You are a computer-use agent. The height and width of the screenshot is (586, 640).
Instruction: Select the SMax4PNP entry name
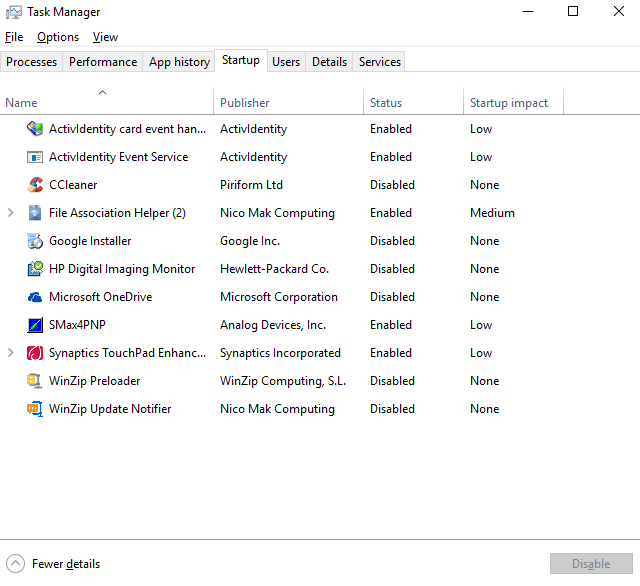[77, 325]
